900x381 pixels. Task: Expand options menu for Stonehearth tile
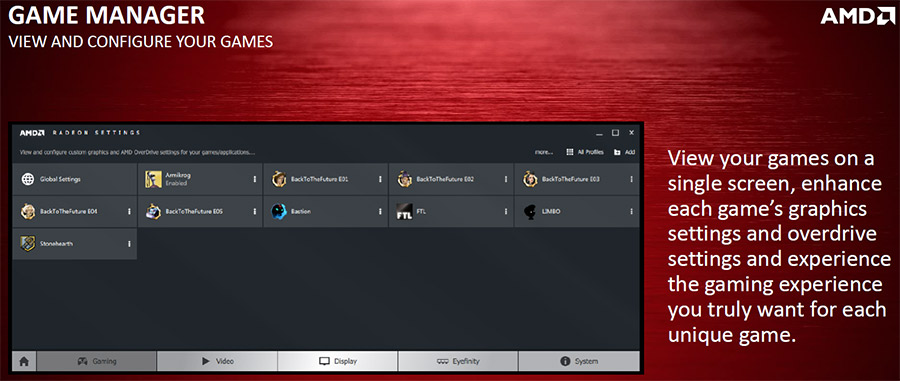coord(129,244)
